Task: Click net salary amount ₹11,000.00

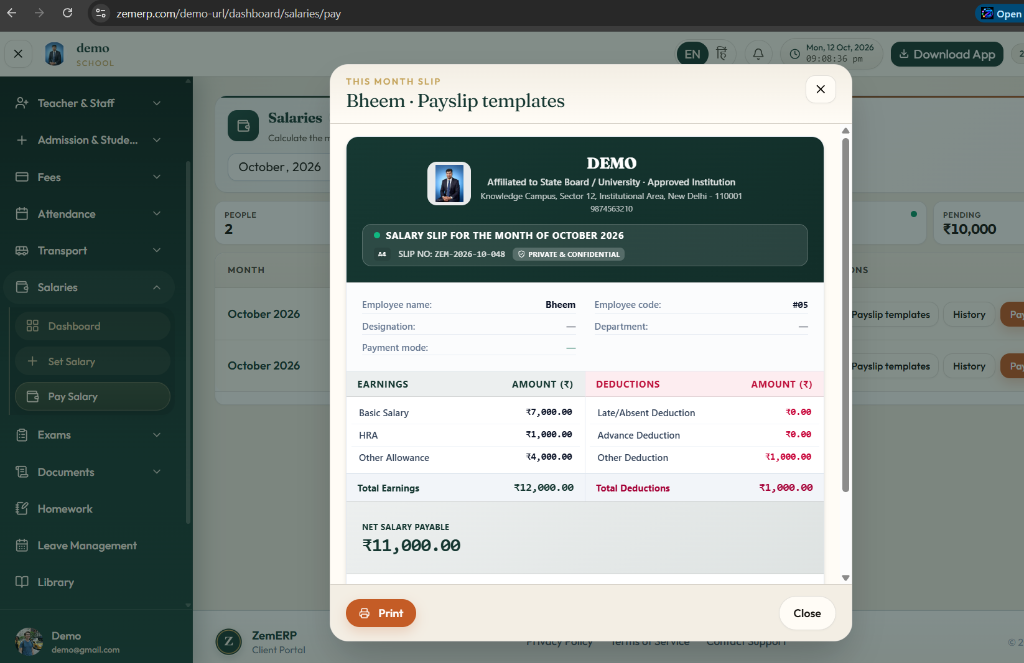Action: click(411, 545)
